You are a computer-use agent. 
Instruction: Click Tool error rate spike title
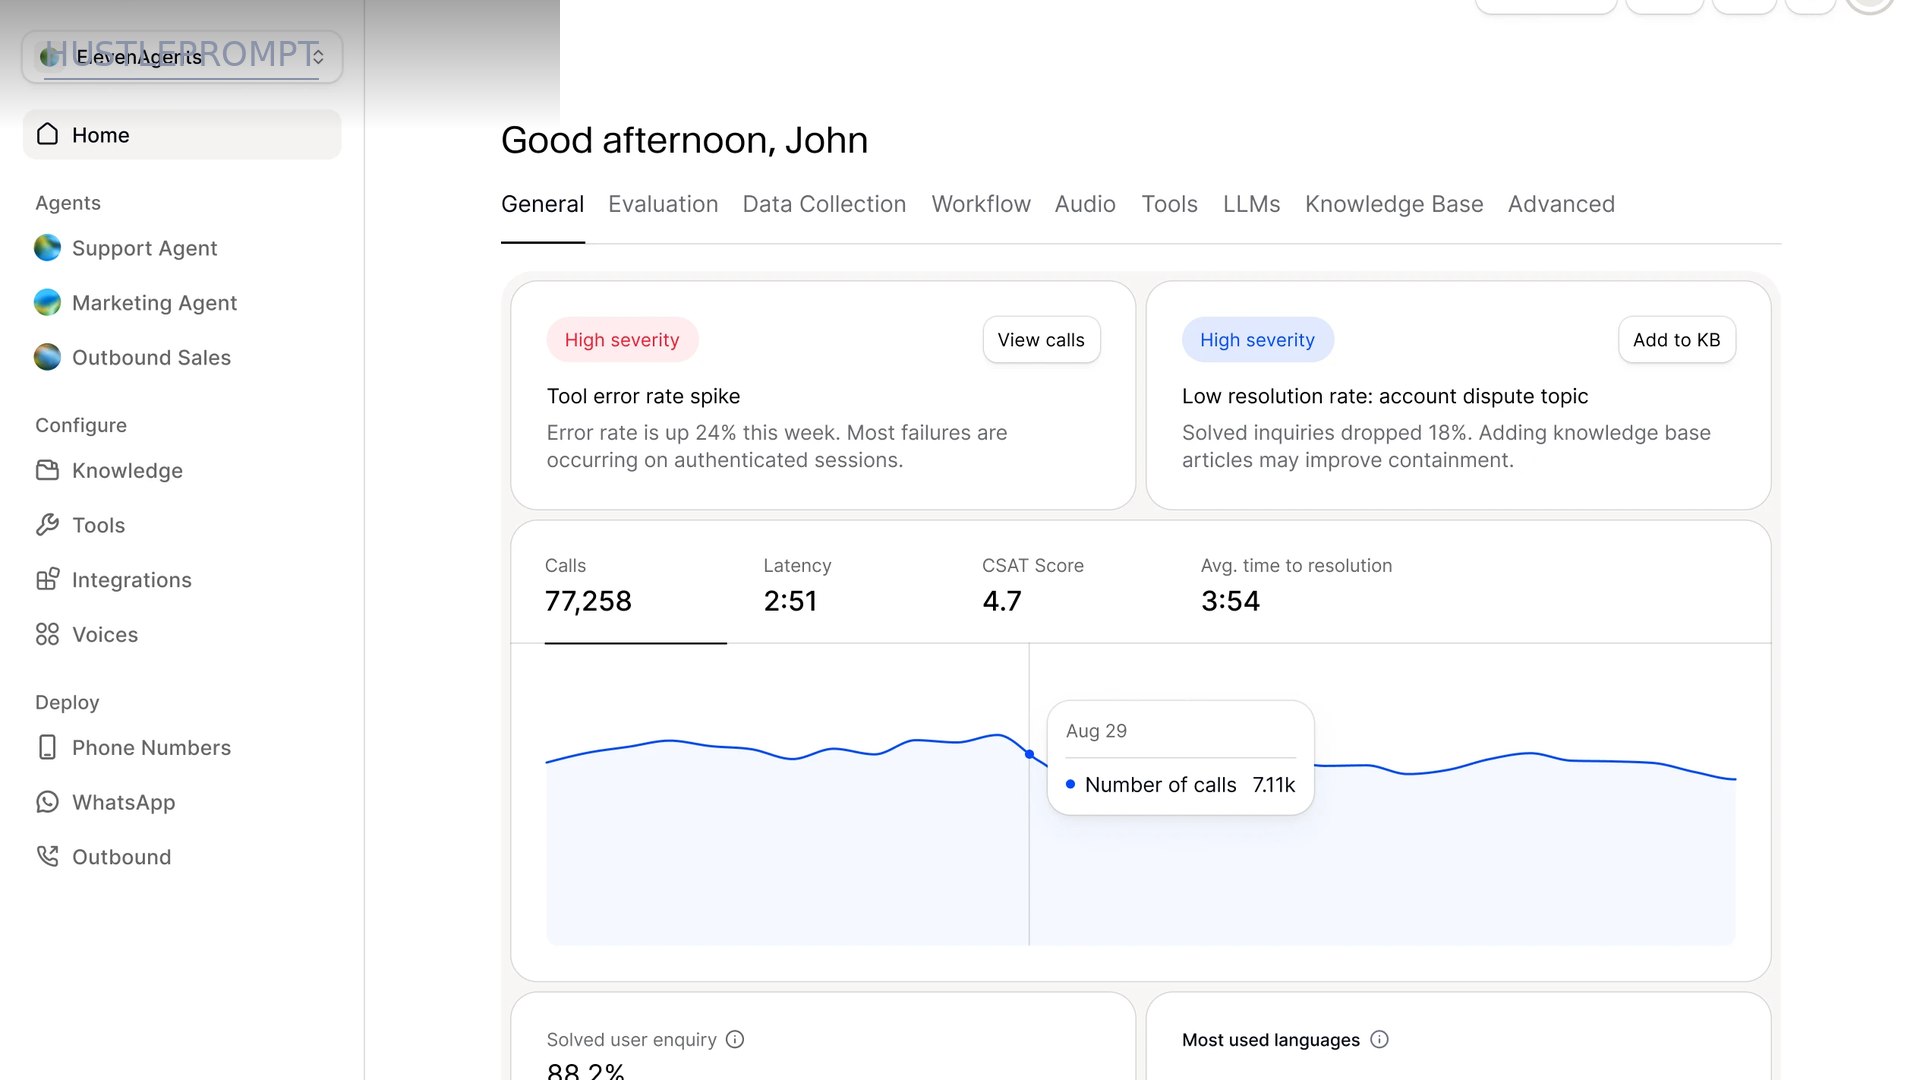(x=643, y=396)
